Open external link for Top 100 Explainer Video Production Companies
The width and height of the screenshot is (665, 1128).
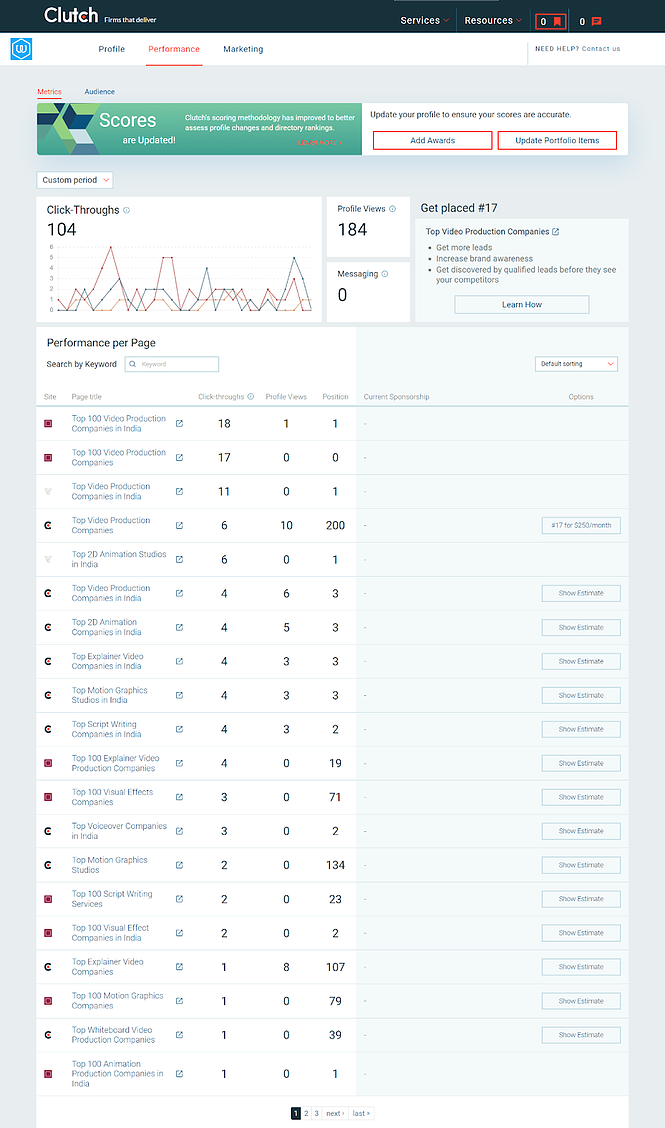pos(179,763)
